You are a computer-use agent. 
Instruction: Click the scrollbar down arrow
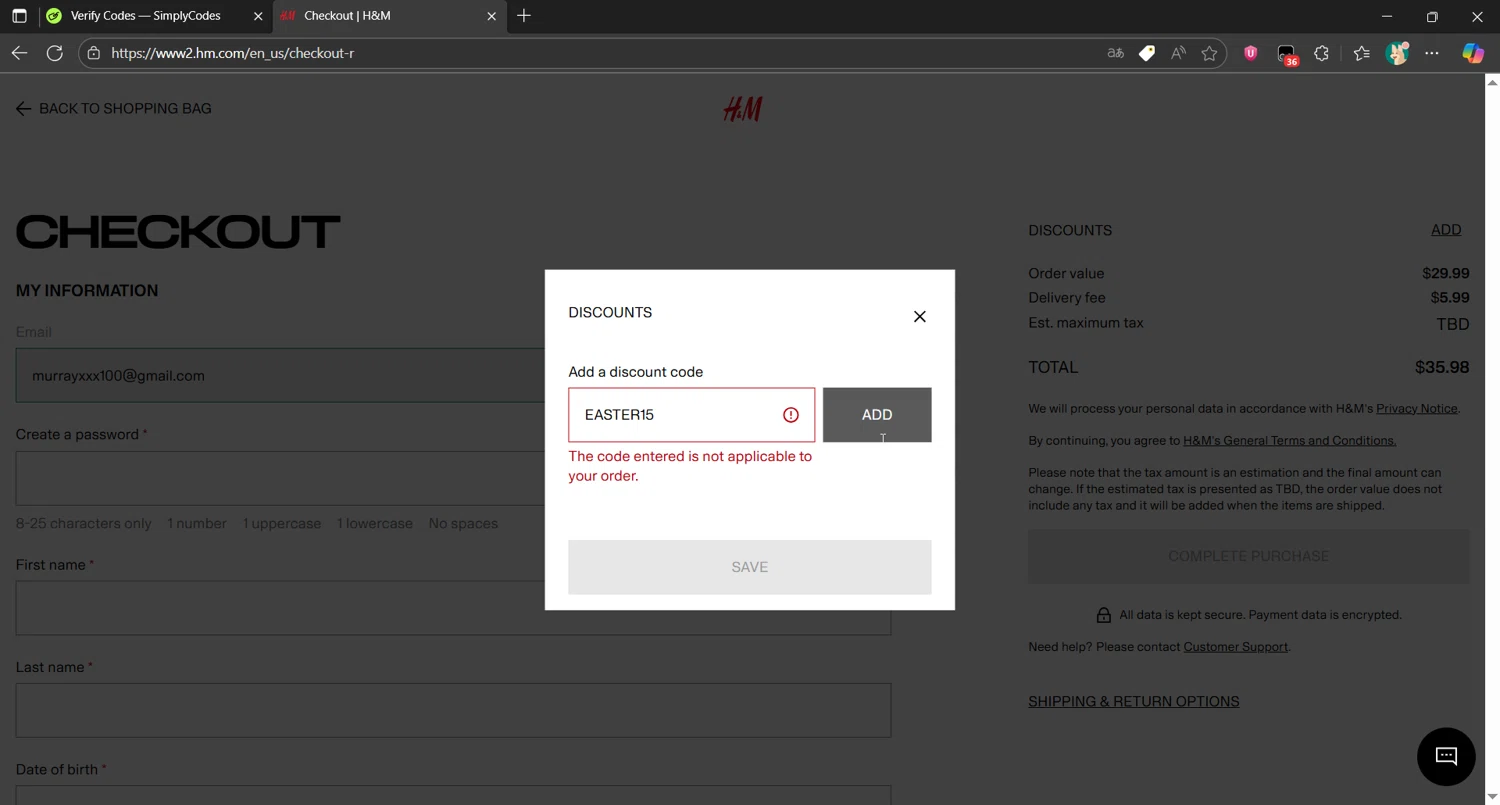[x=1492, y=797]
